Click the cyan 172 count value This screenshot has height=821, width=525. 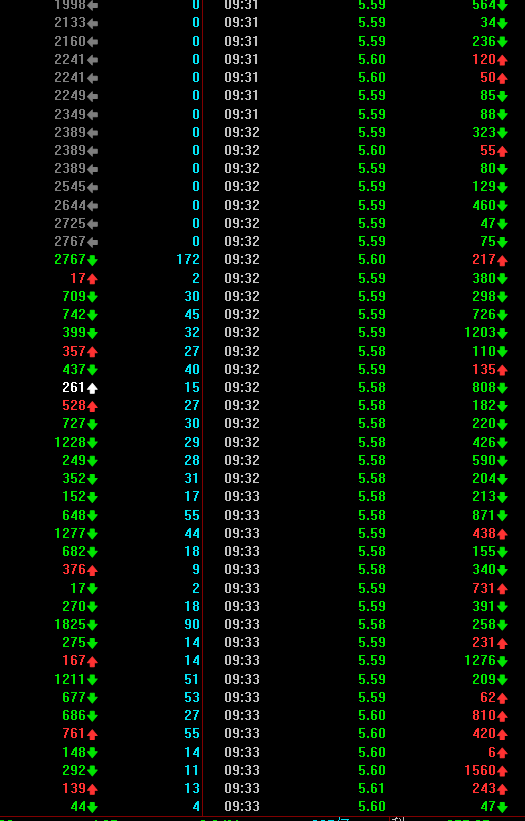pyautogui.click(x=188, y=259)
